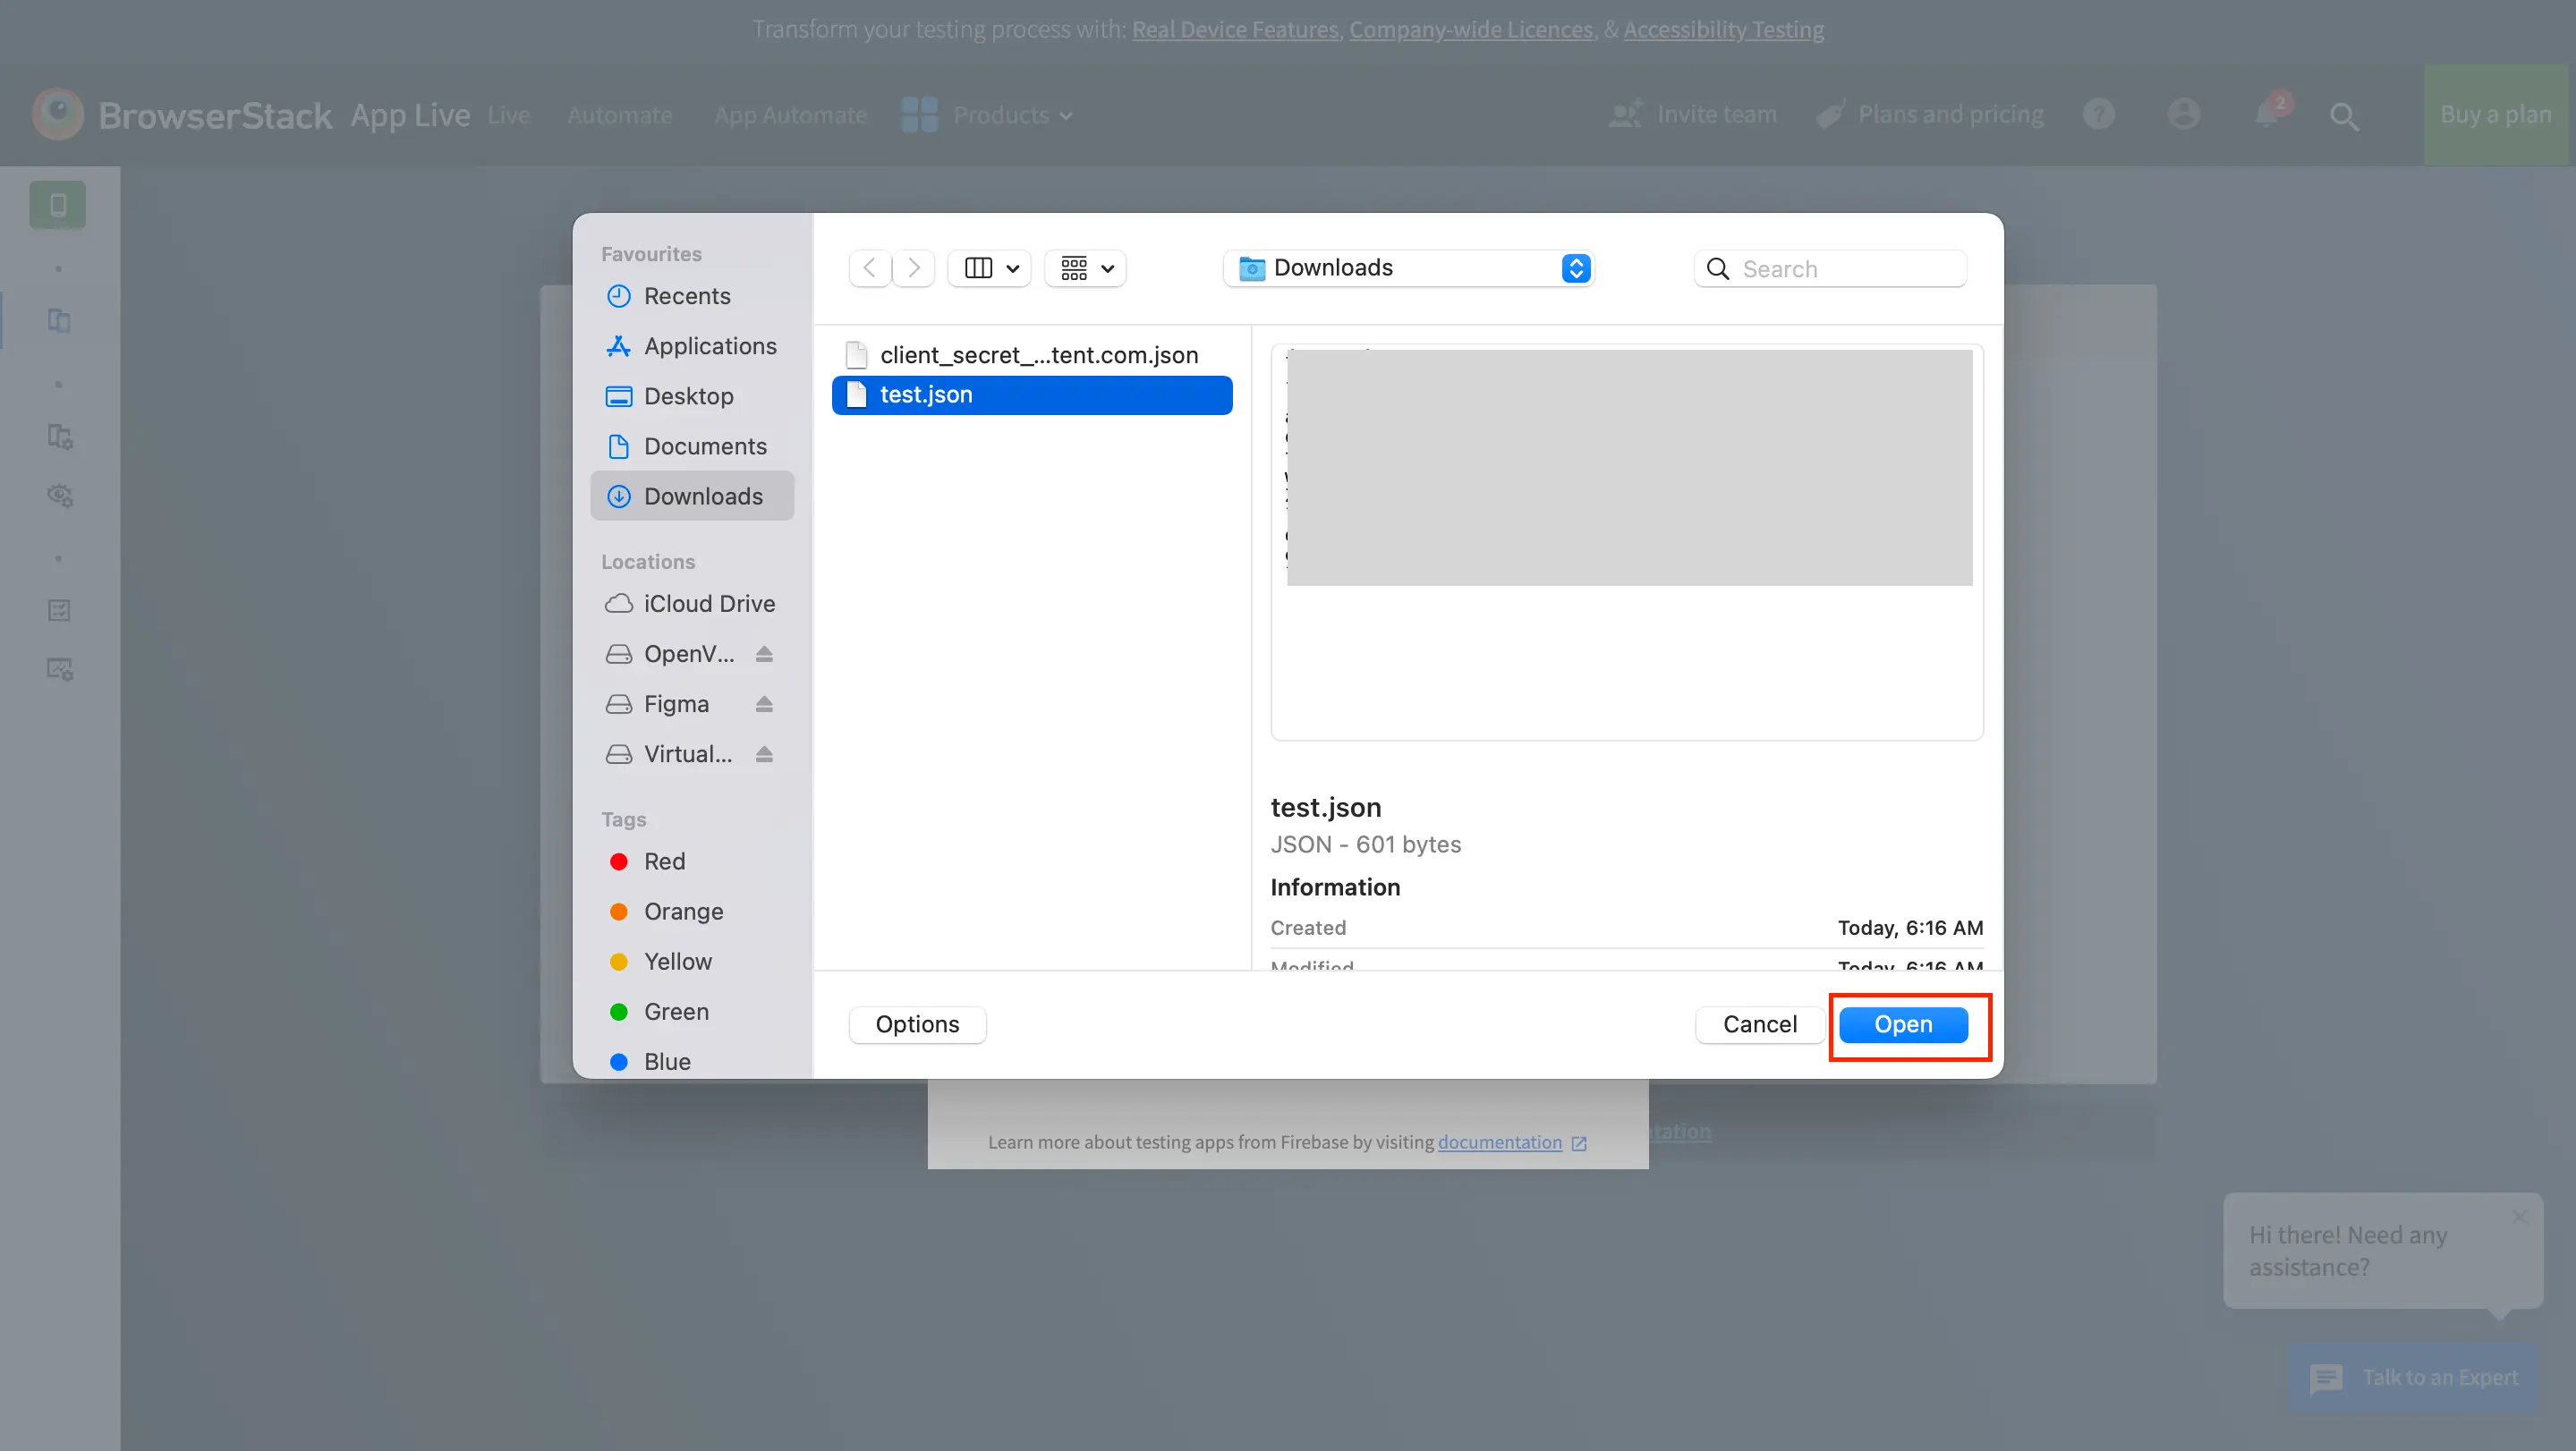Filter by the Red tag

pos(664,861)
